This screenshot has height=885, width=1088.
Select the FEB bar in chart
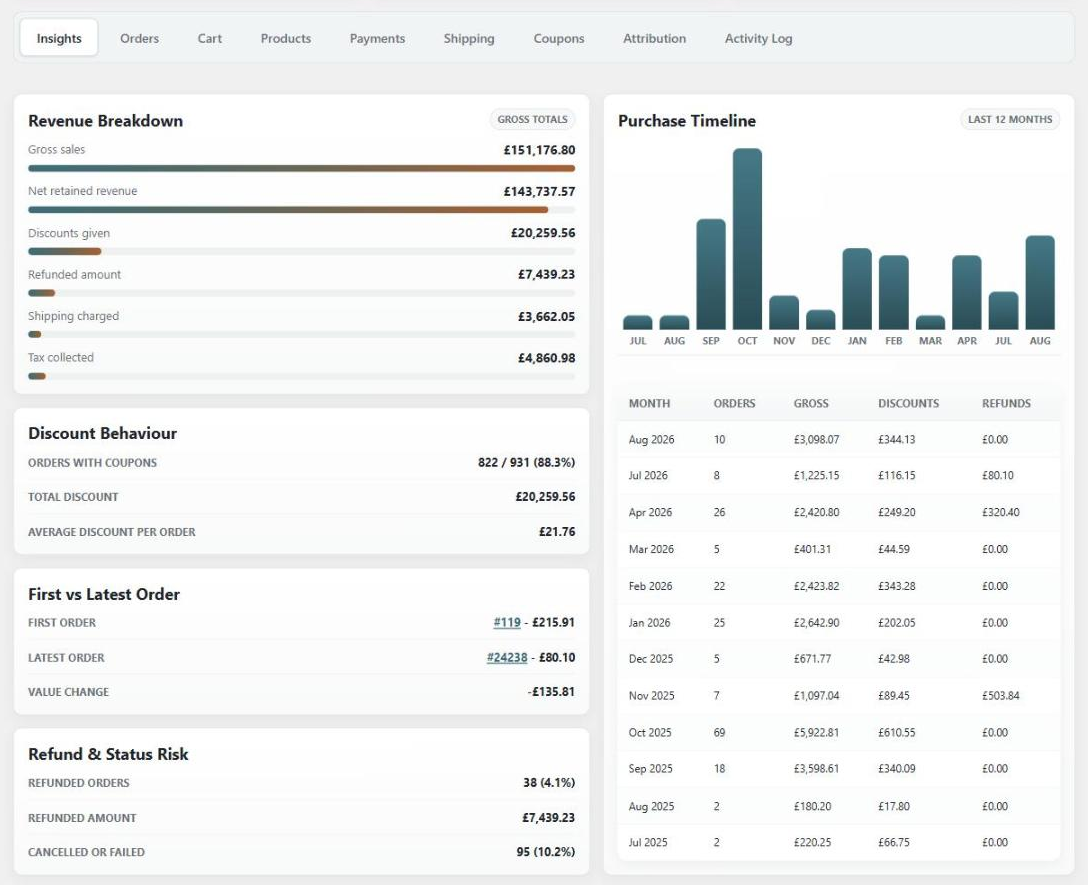894,292
